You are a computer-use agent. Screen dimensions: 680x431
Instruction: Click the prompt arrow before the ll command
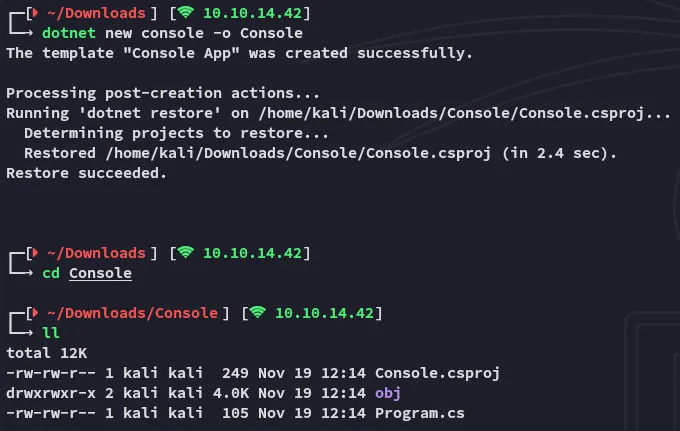click(x=20, y=332)
